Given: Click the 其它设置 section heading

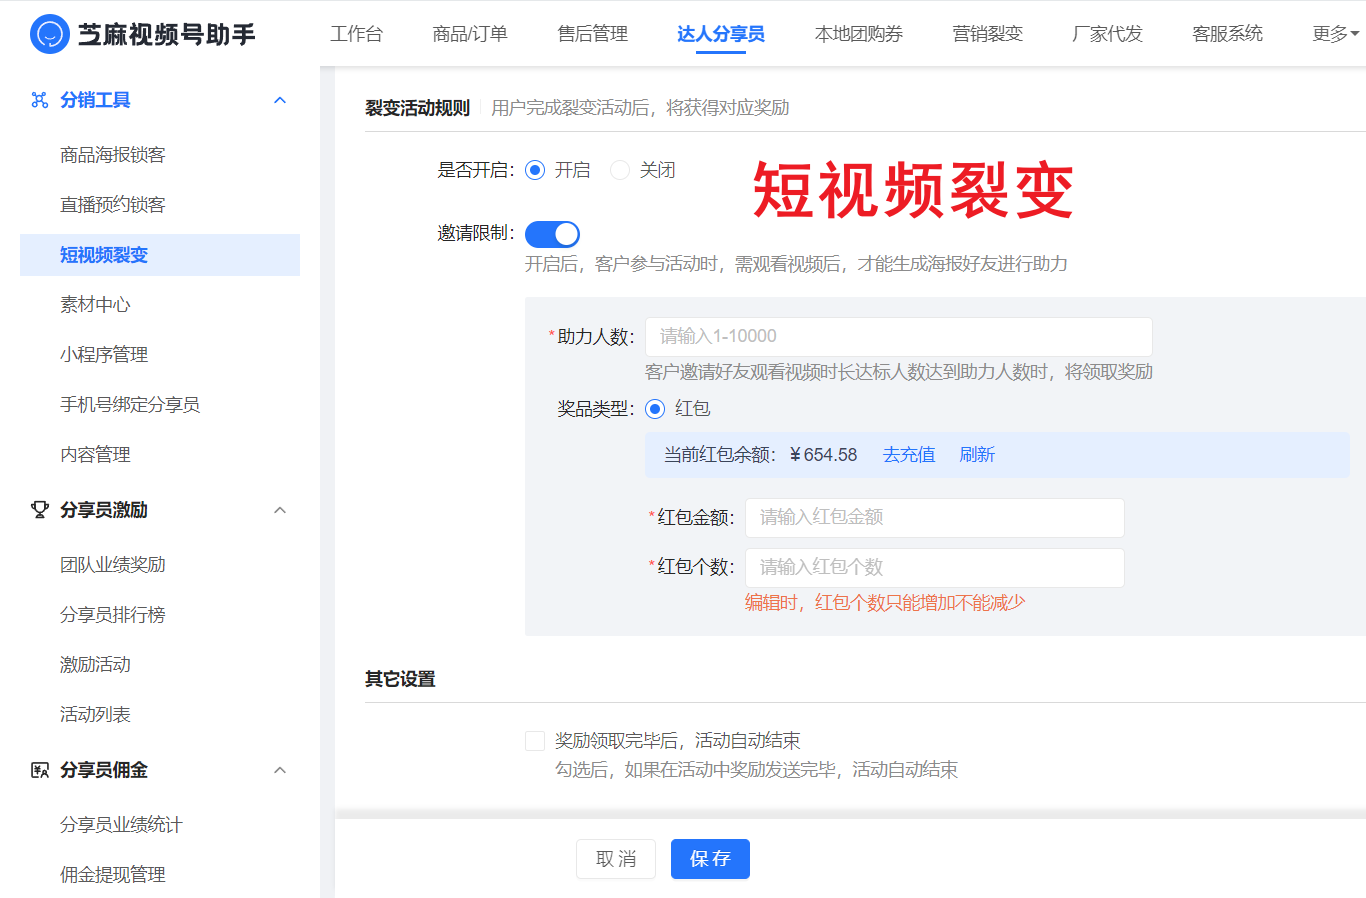Looking at the screenshot, I should tap(400, 679).
